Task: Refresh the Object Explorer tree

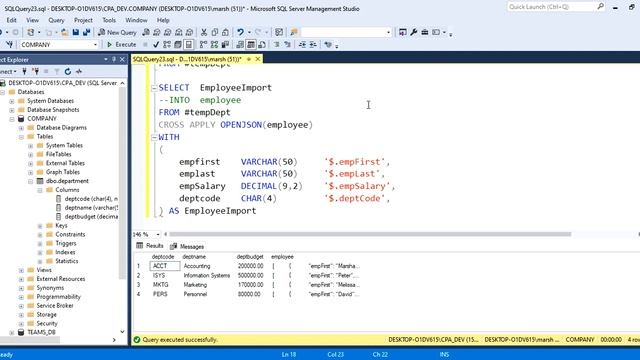Action: click(x=68, y=71)
